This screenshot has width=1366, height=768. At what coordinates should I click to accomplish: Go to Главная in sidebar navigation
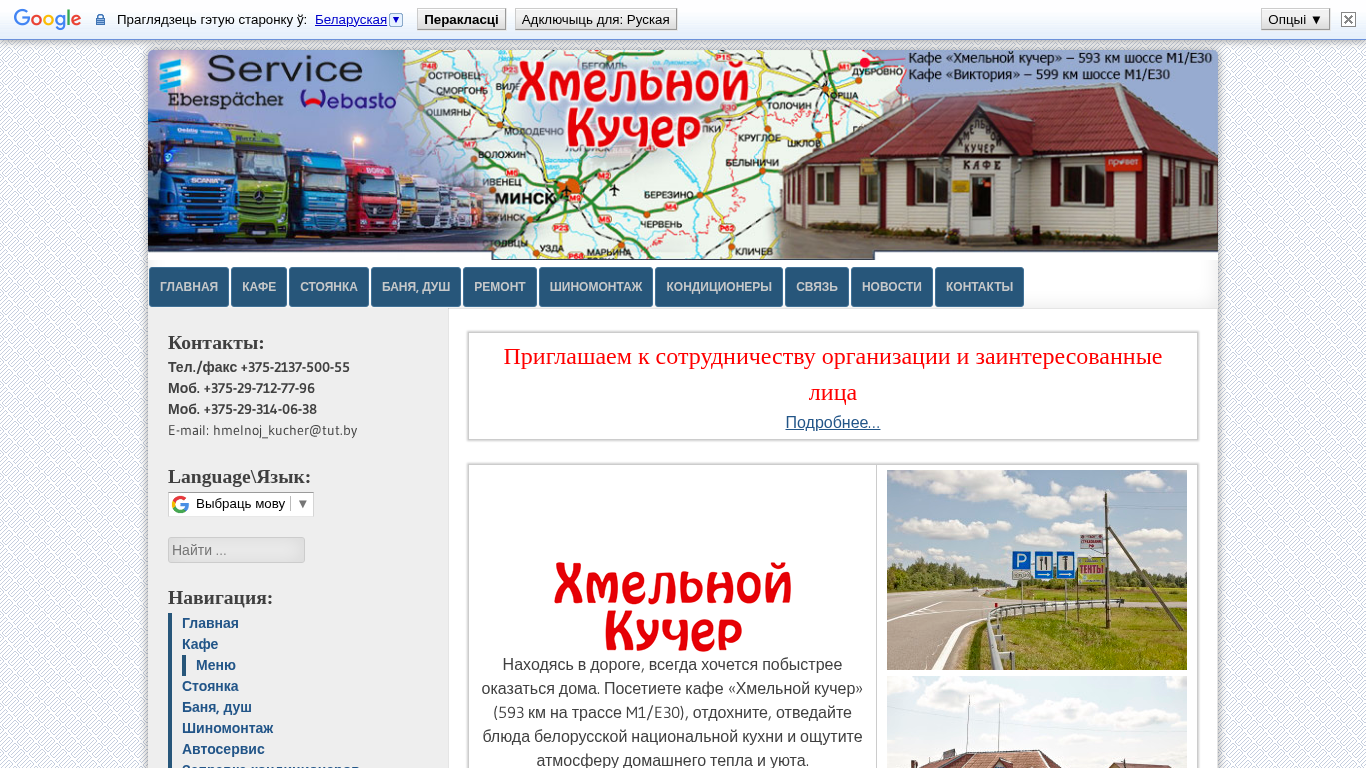point(210,623)
